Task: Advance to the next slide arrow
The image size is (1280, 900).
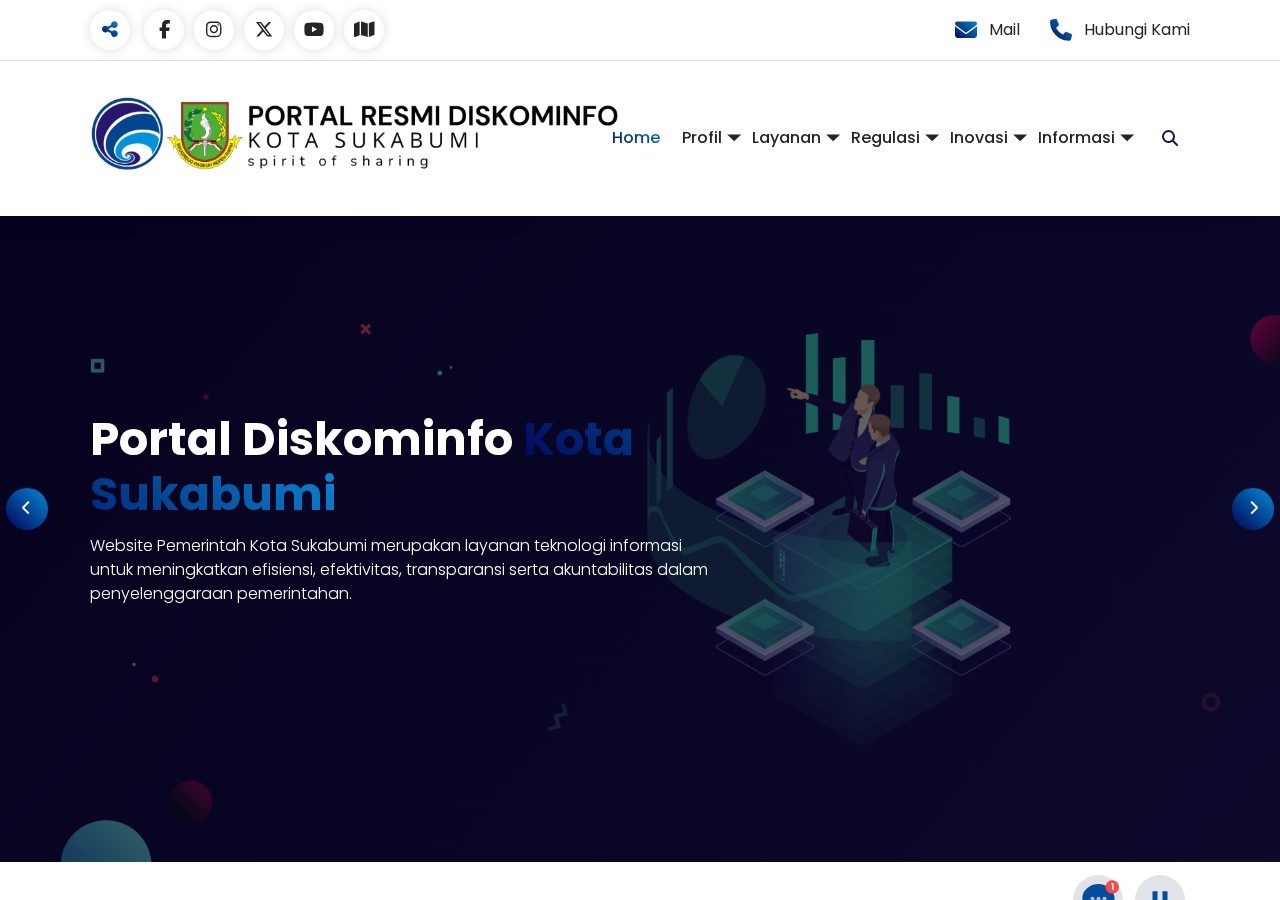Action: click(1253, 509)
